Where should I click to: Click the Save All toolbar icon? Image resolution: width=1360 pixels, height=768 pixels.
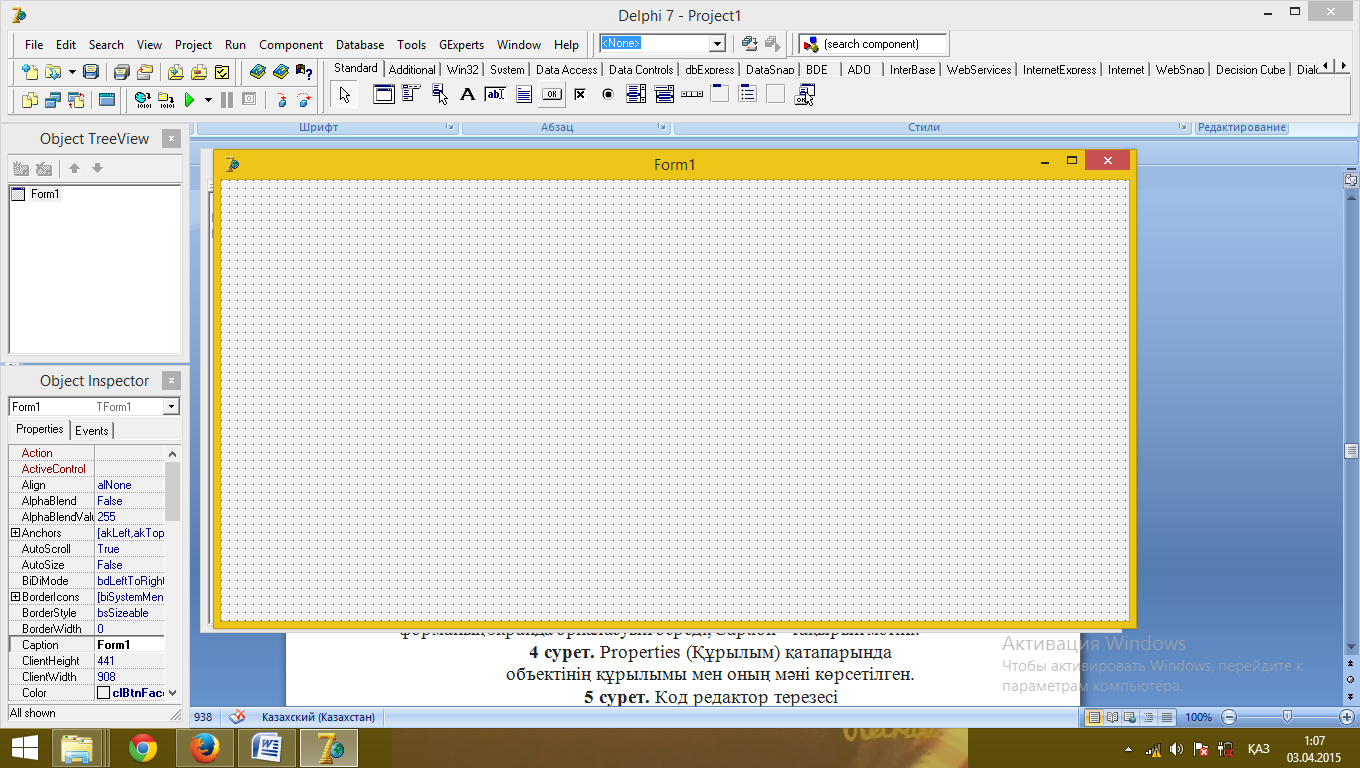pyautogui.click(x=121, y=72)
